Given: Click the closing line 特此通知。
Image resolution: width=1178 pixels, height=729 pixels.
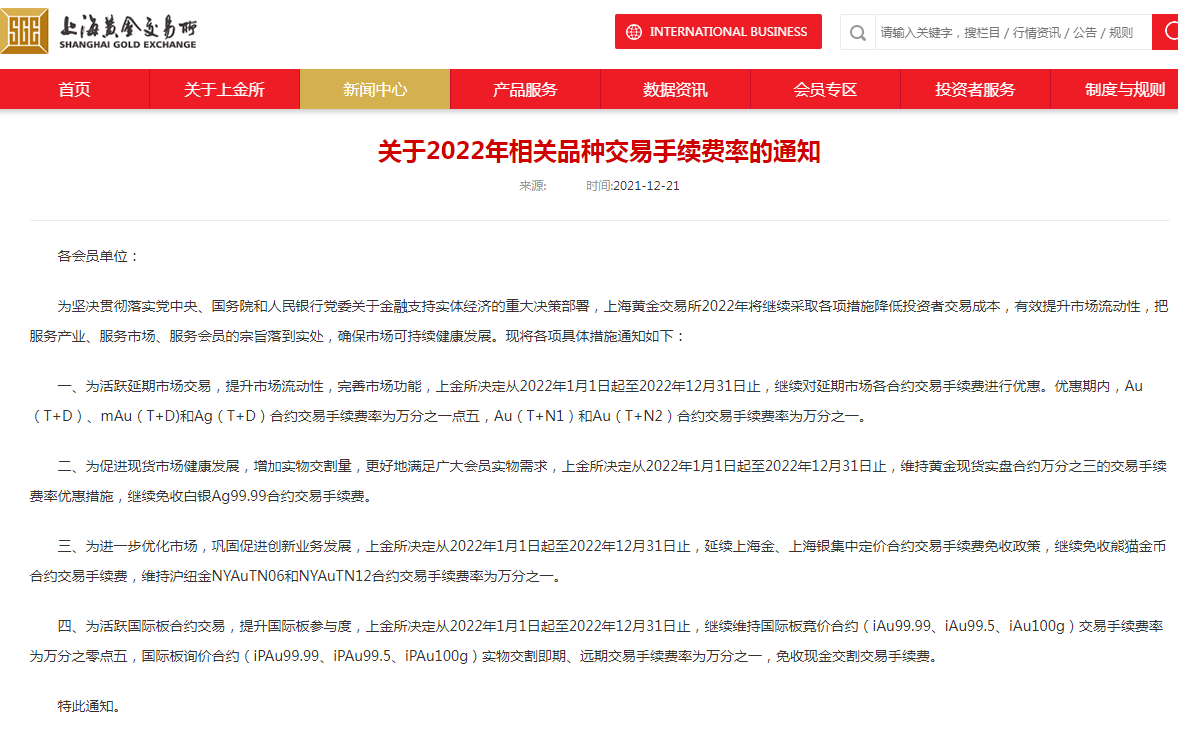Looking at the screenshot, I should point(89,706).
